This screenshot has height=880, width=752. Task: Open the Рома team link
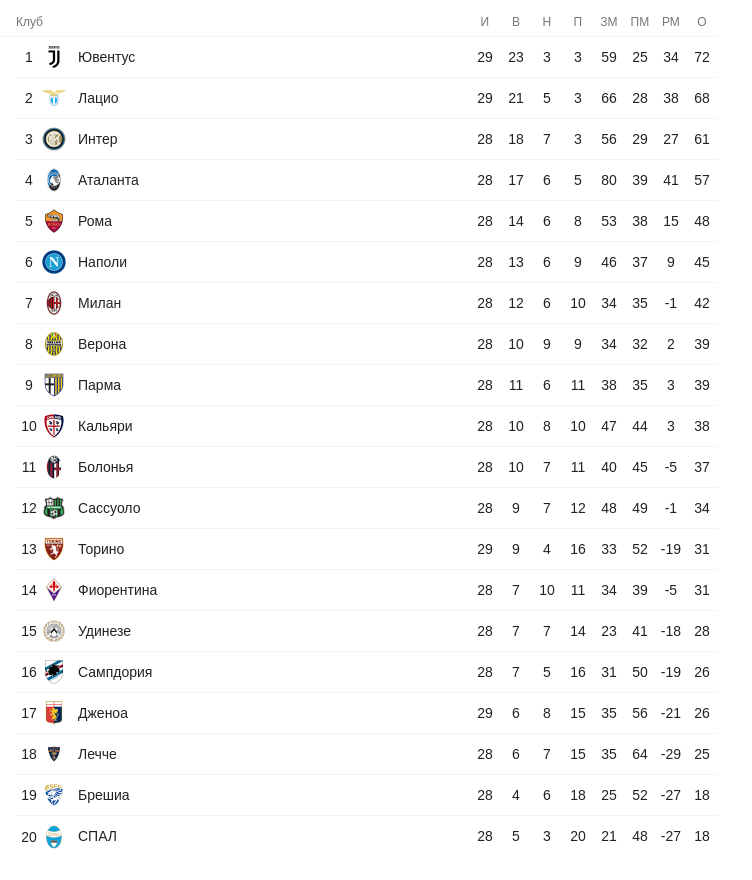click(95, 221)
